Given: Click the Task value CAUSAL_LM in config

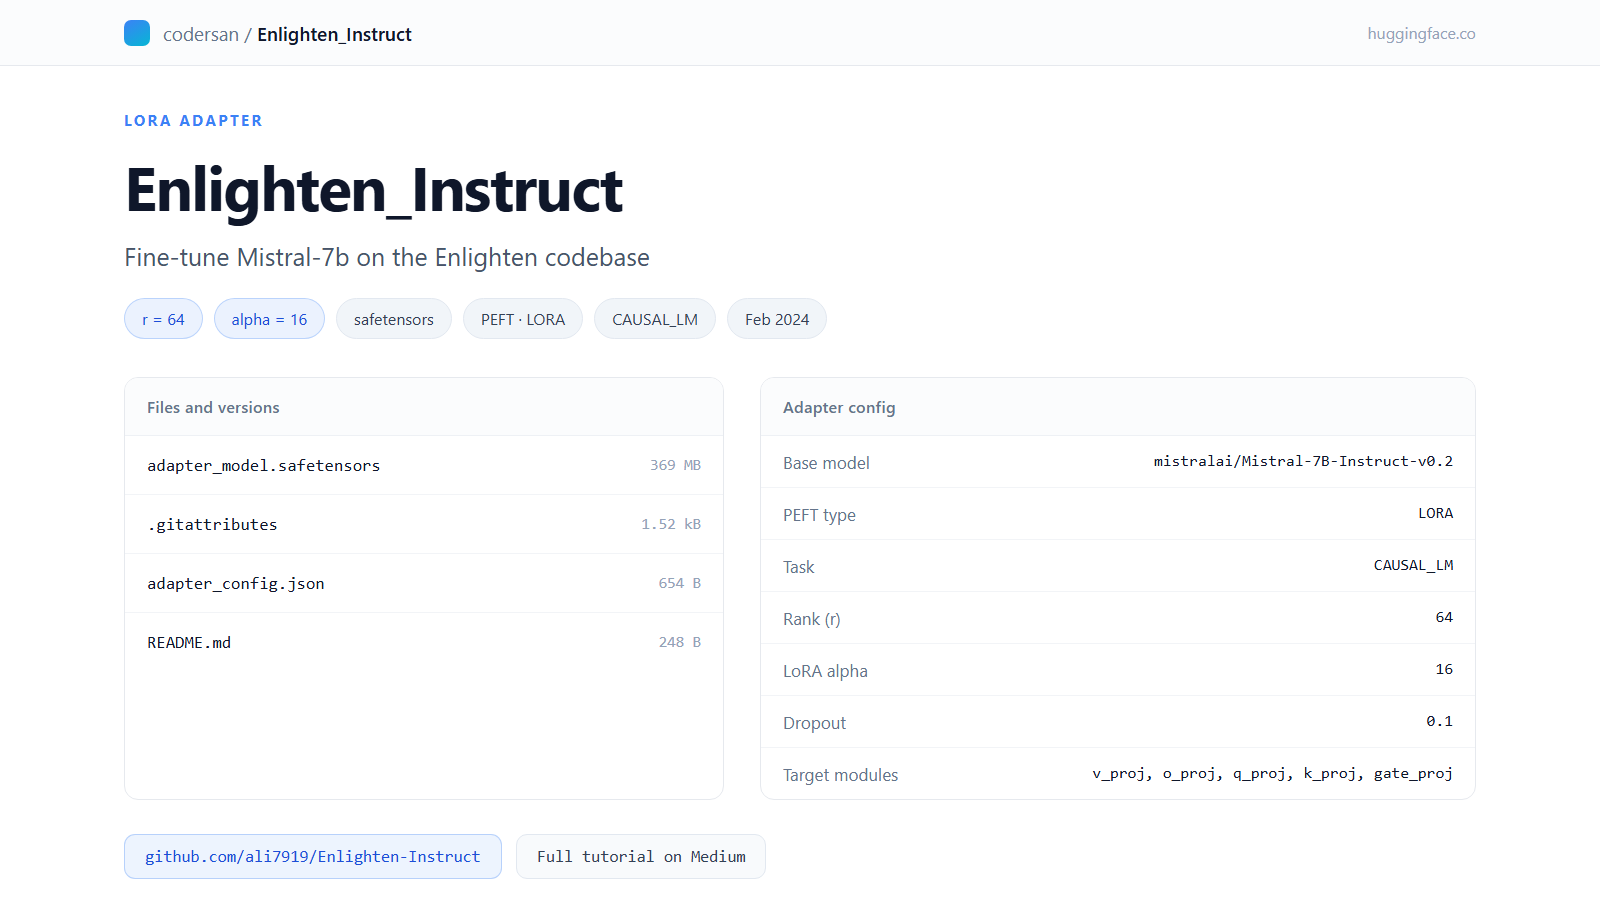Looking at the screenshot, I should pyautogui.click(x=1413, y=565).
